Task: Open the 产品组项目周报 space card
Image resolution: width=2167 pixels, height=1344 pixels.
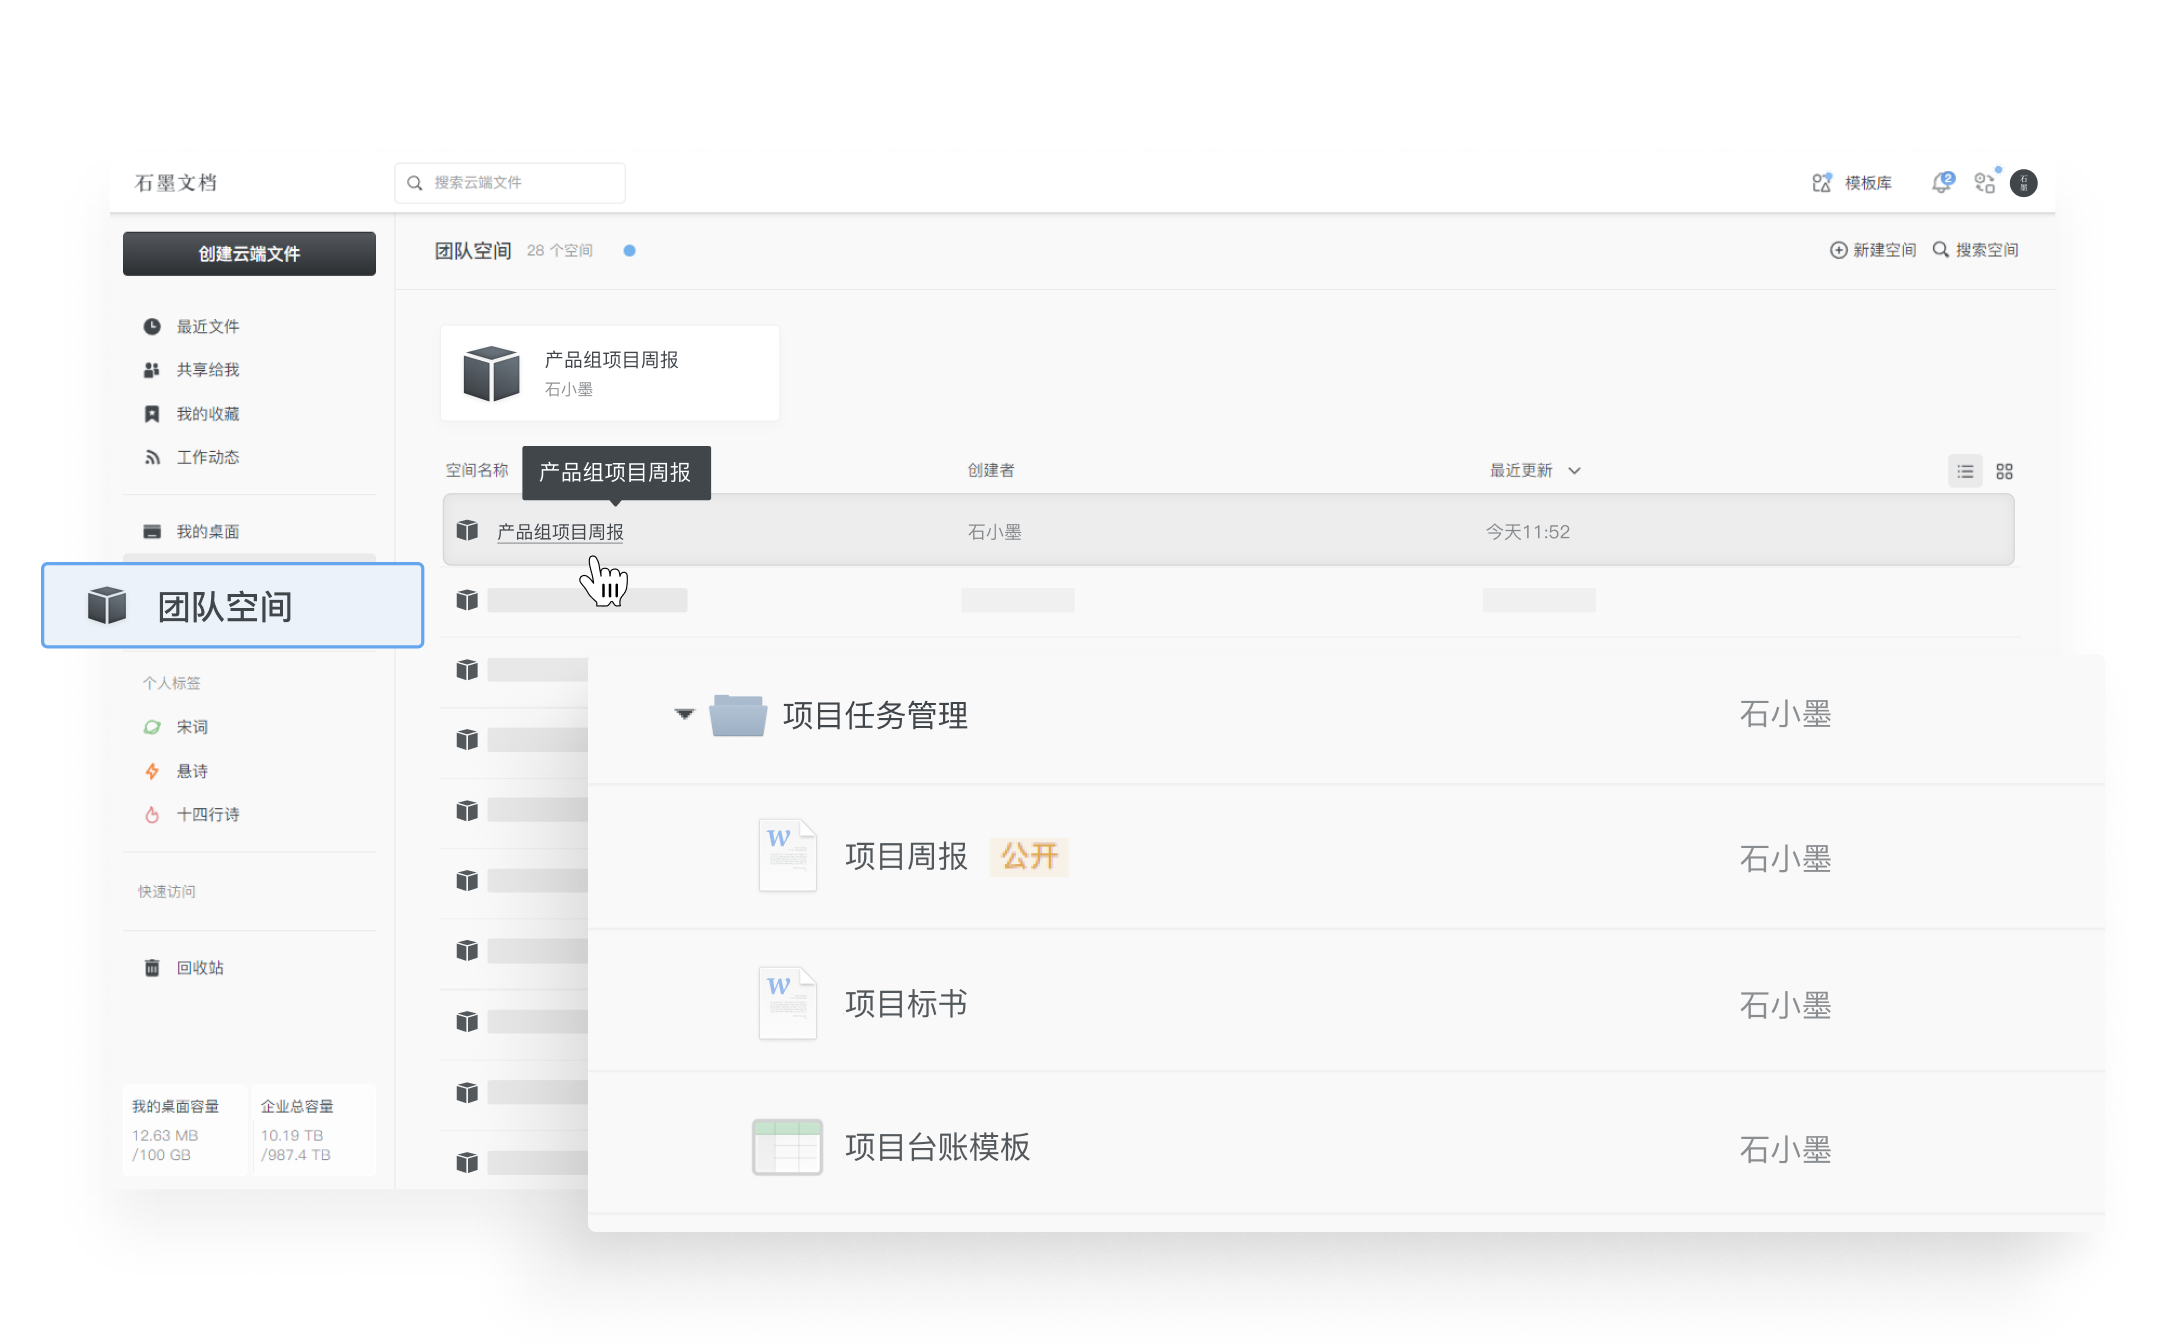Action: [610, 373]
